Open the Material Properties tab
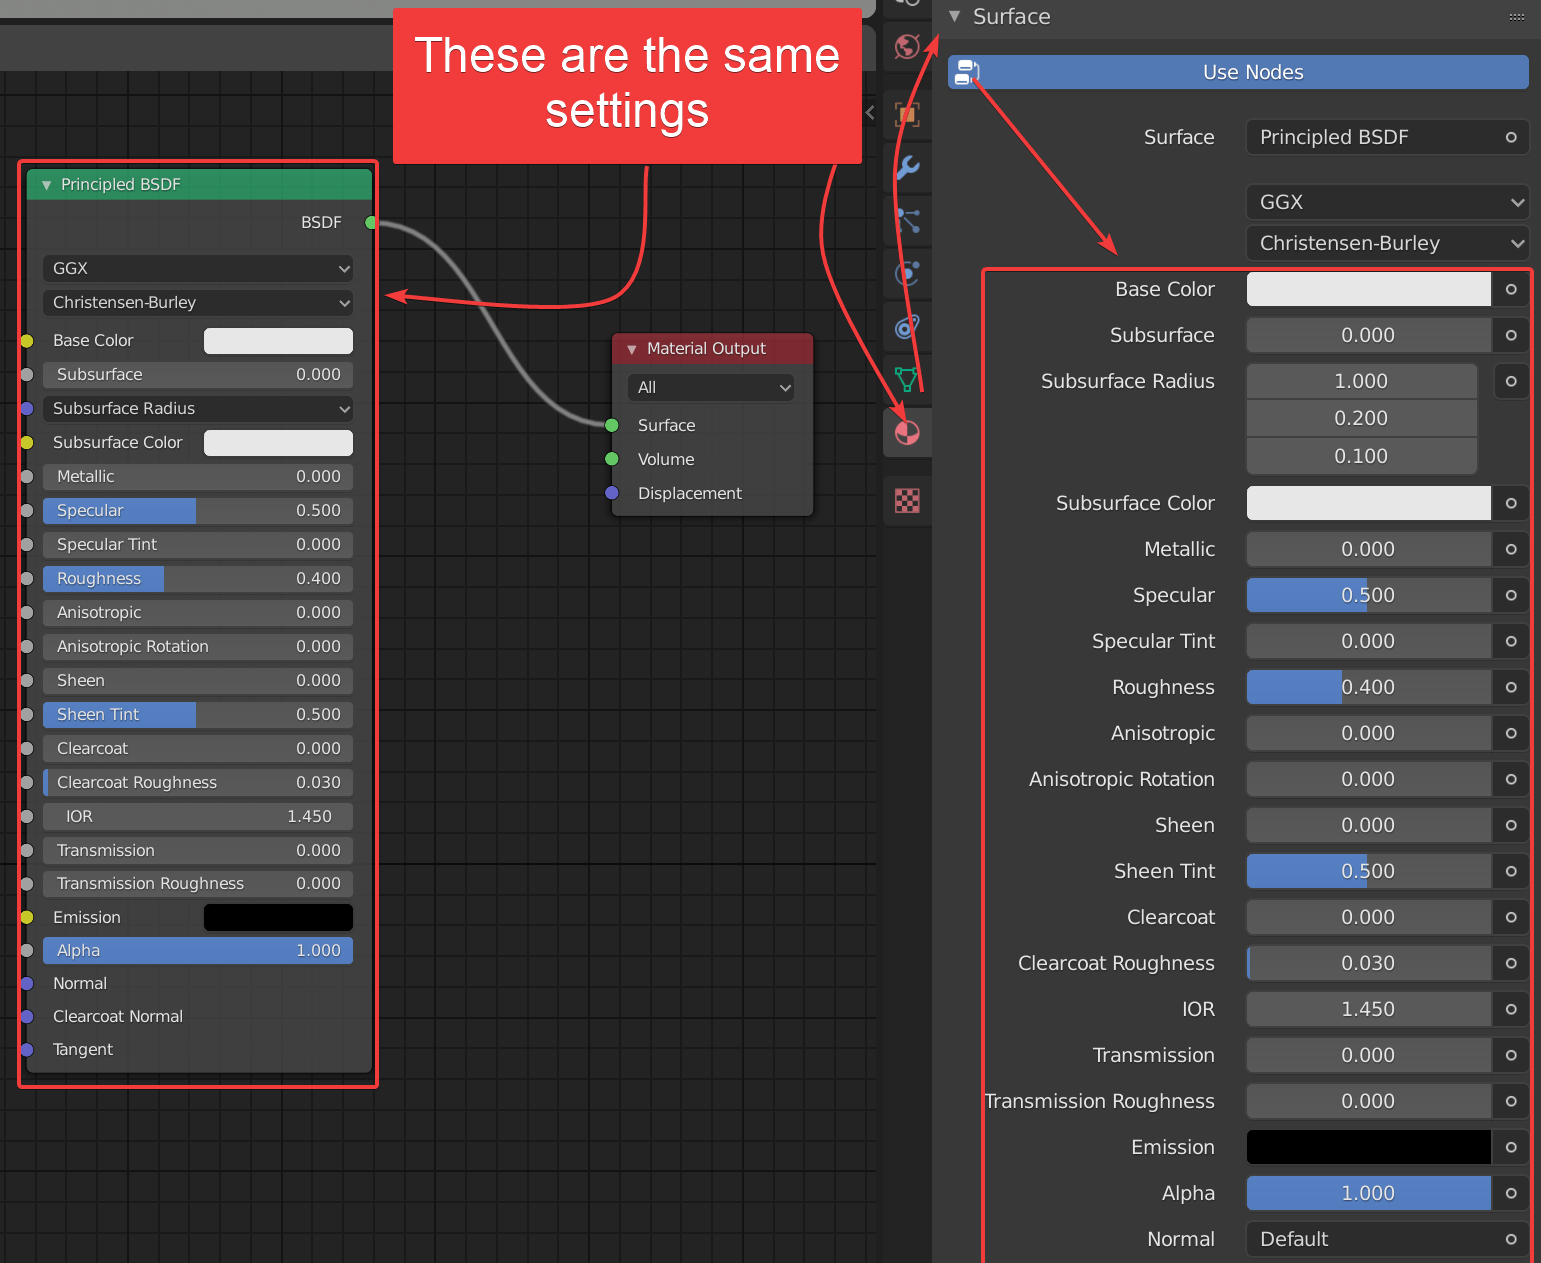 906,432
